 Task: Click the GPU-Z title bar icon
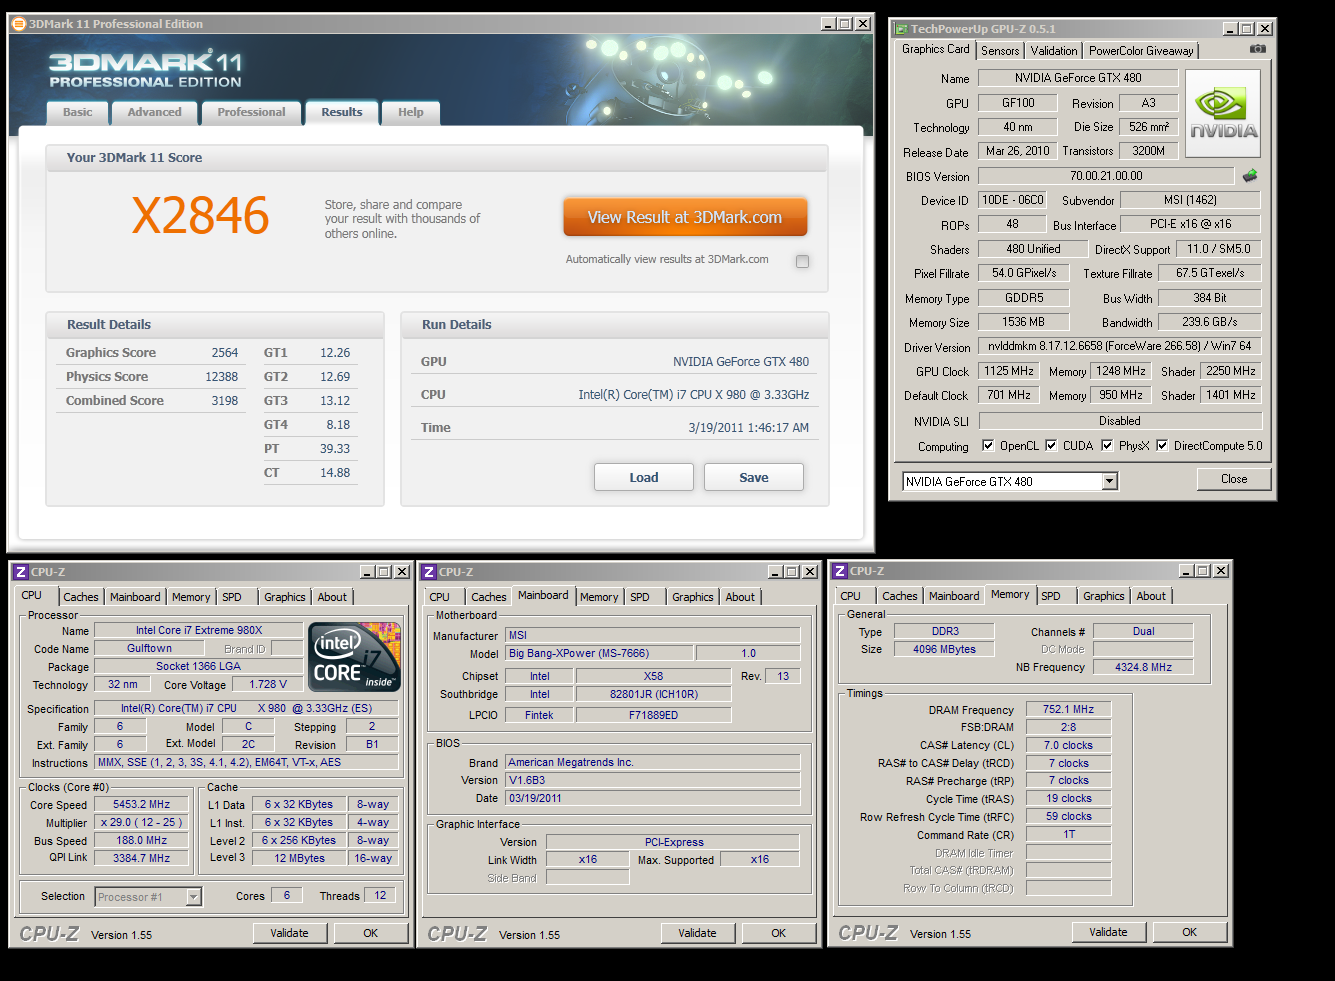tap(901, 29)
